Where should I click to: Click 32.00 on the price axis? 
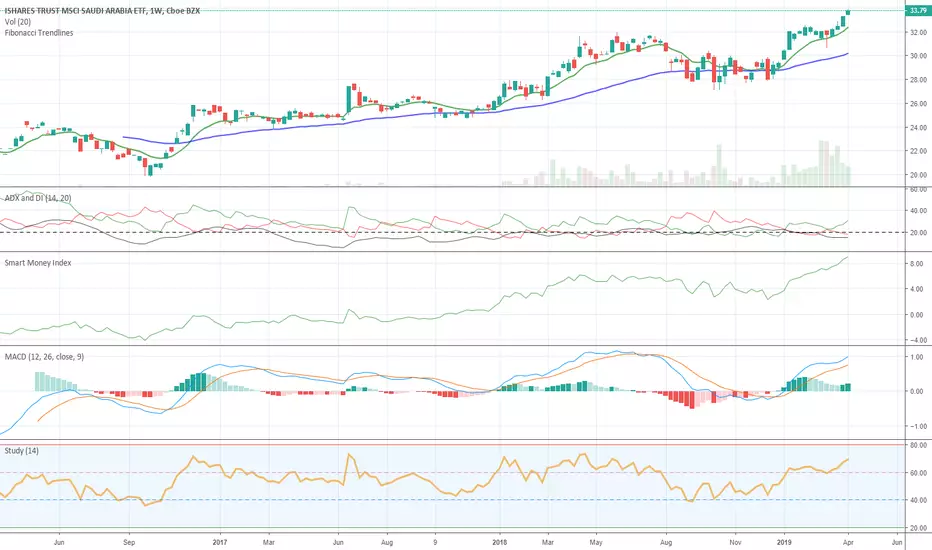918,32
